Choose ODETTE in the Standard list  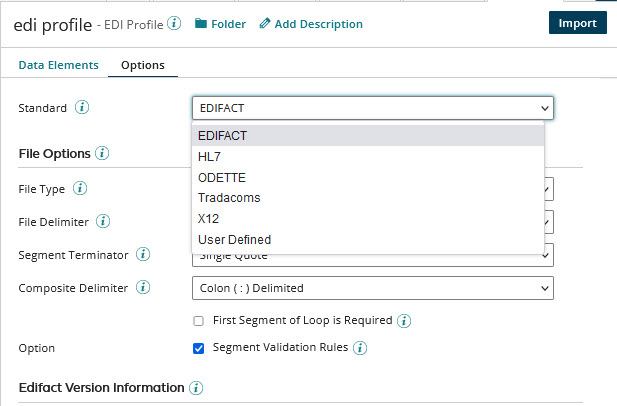pos(368,177)
